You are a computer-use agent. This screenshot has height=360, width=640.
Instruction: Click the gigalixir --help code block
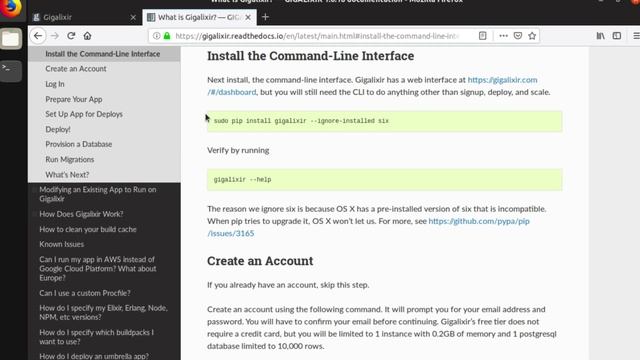point(384,180)
